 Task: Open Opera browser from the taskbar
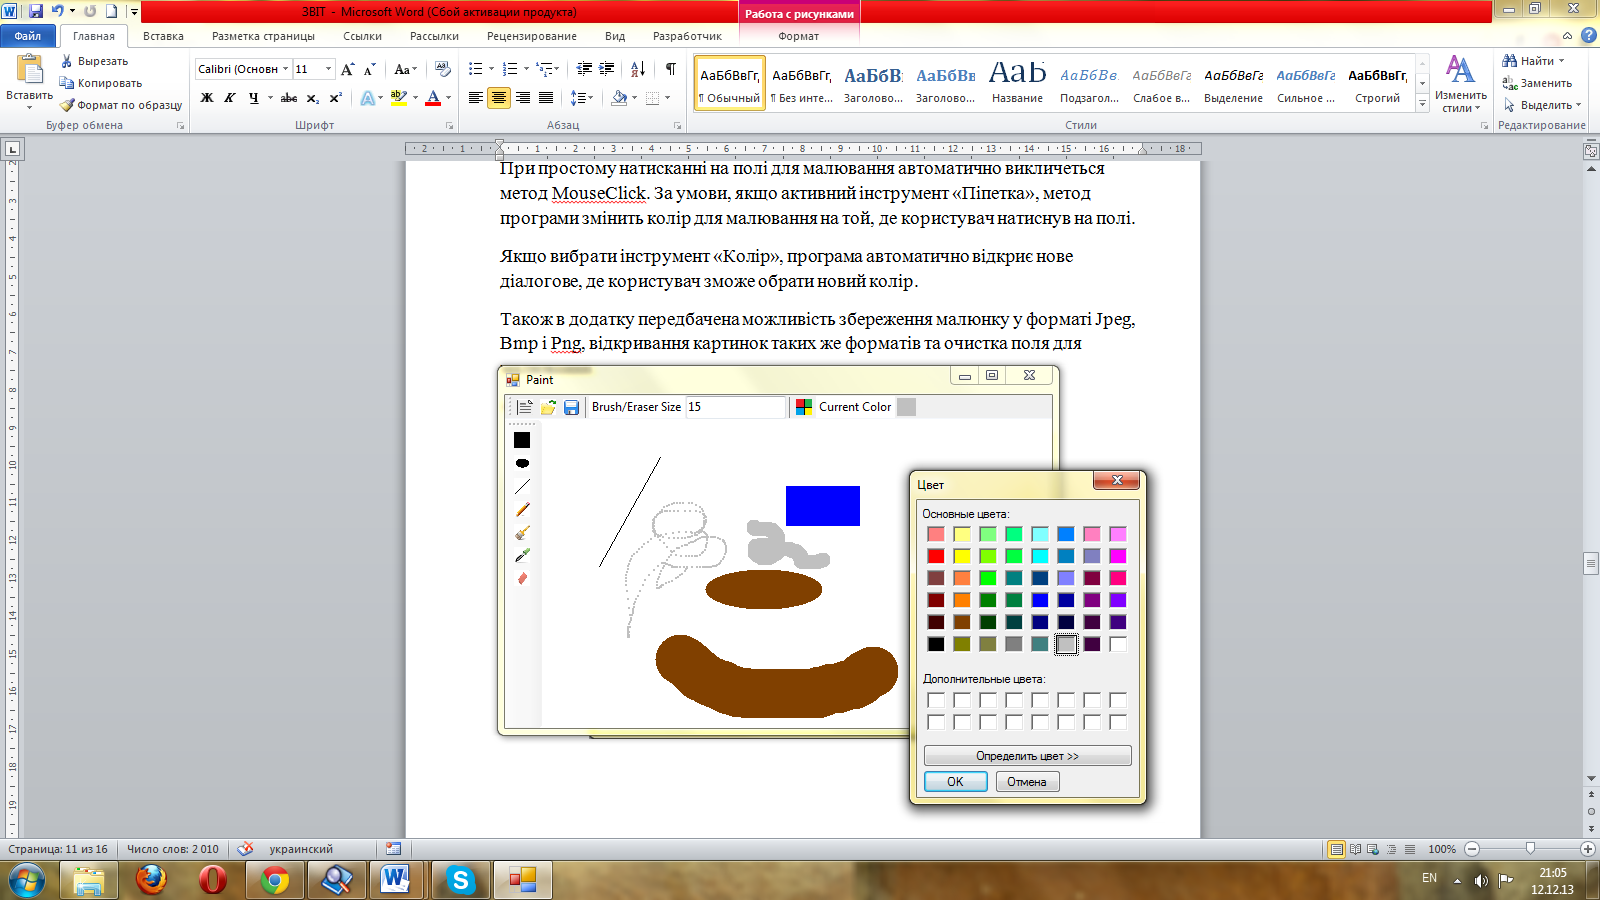click(x=213, y=880)
